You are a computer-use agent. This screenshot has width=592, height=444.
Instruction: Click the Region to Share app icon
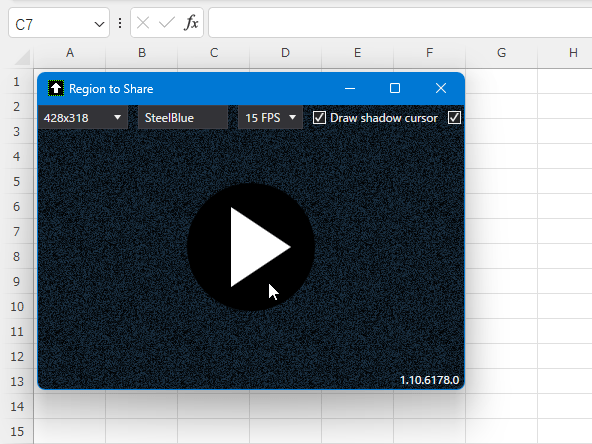point(56,89)
